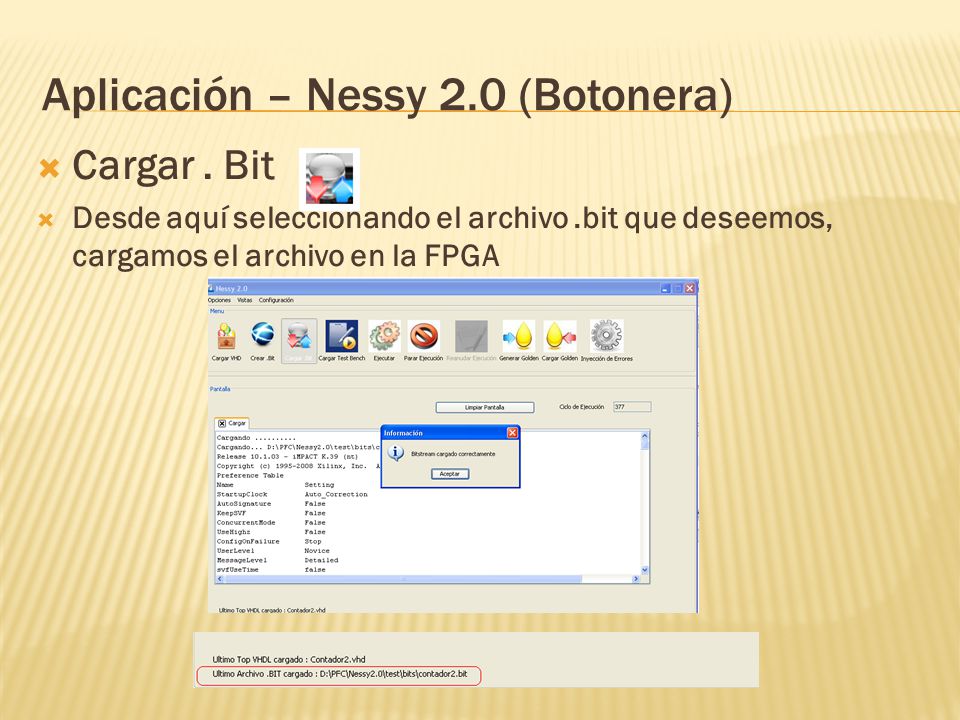Image resolution: width=960 pixels, height=720 pixels.
Task: Click the 'svfUseTime' log row
Action: point(271,570)
